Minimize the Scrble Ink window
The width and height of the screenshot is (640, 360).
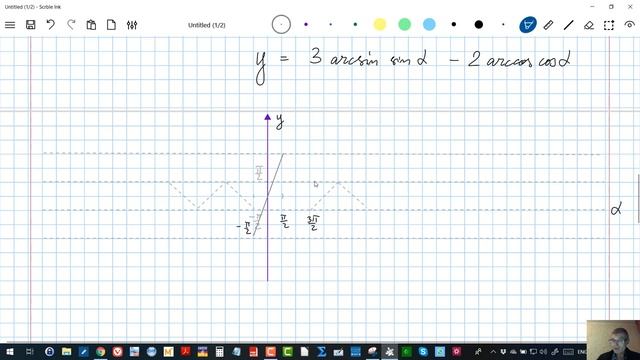tap(592, 7)
